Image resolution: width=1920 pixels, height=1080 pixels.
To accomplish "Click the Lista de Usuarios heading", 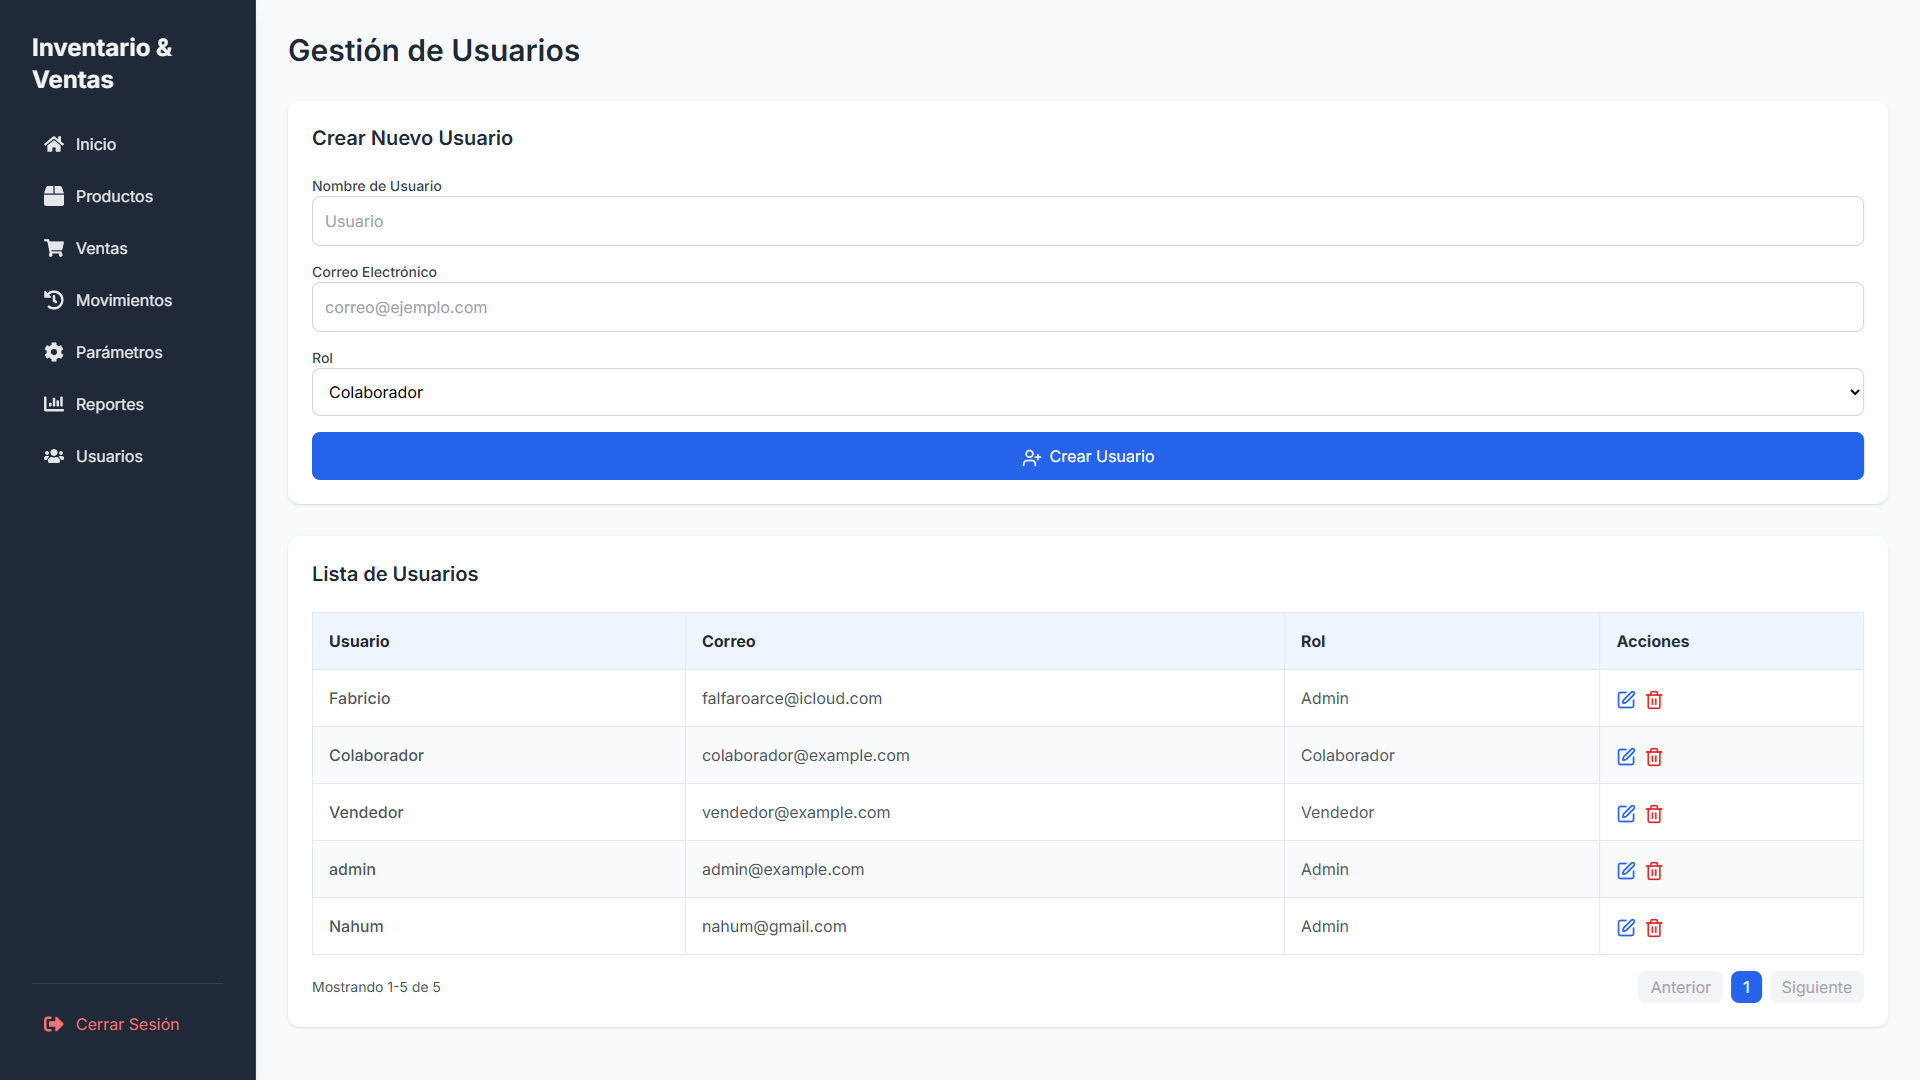I will [x=395, y=574].
